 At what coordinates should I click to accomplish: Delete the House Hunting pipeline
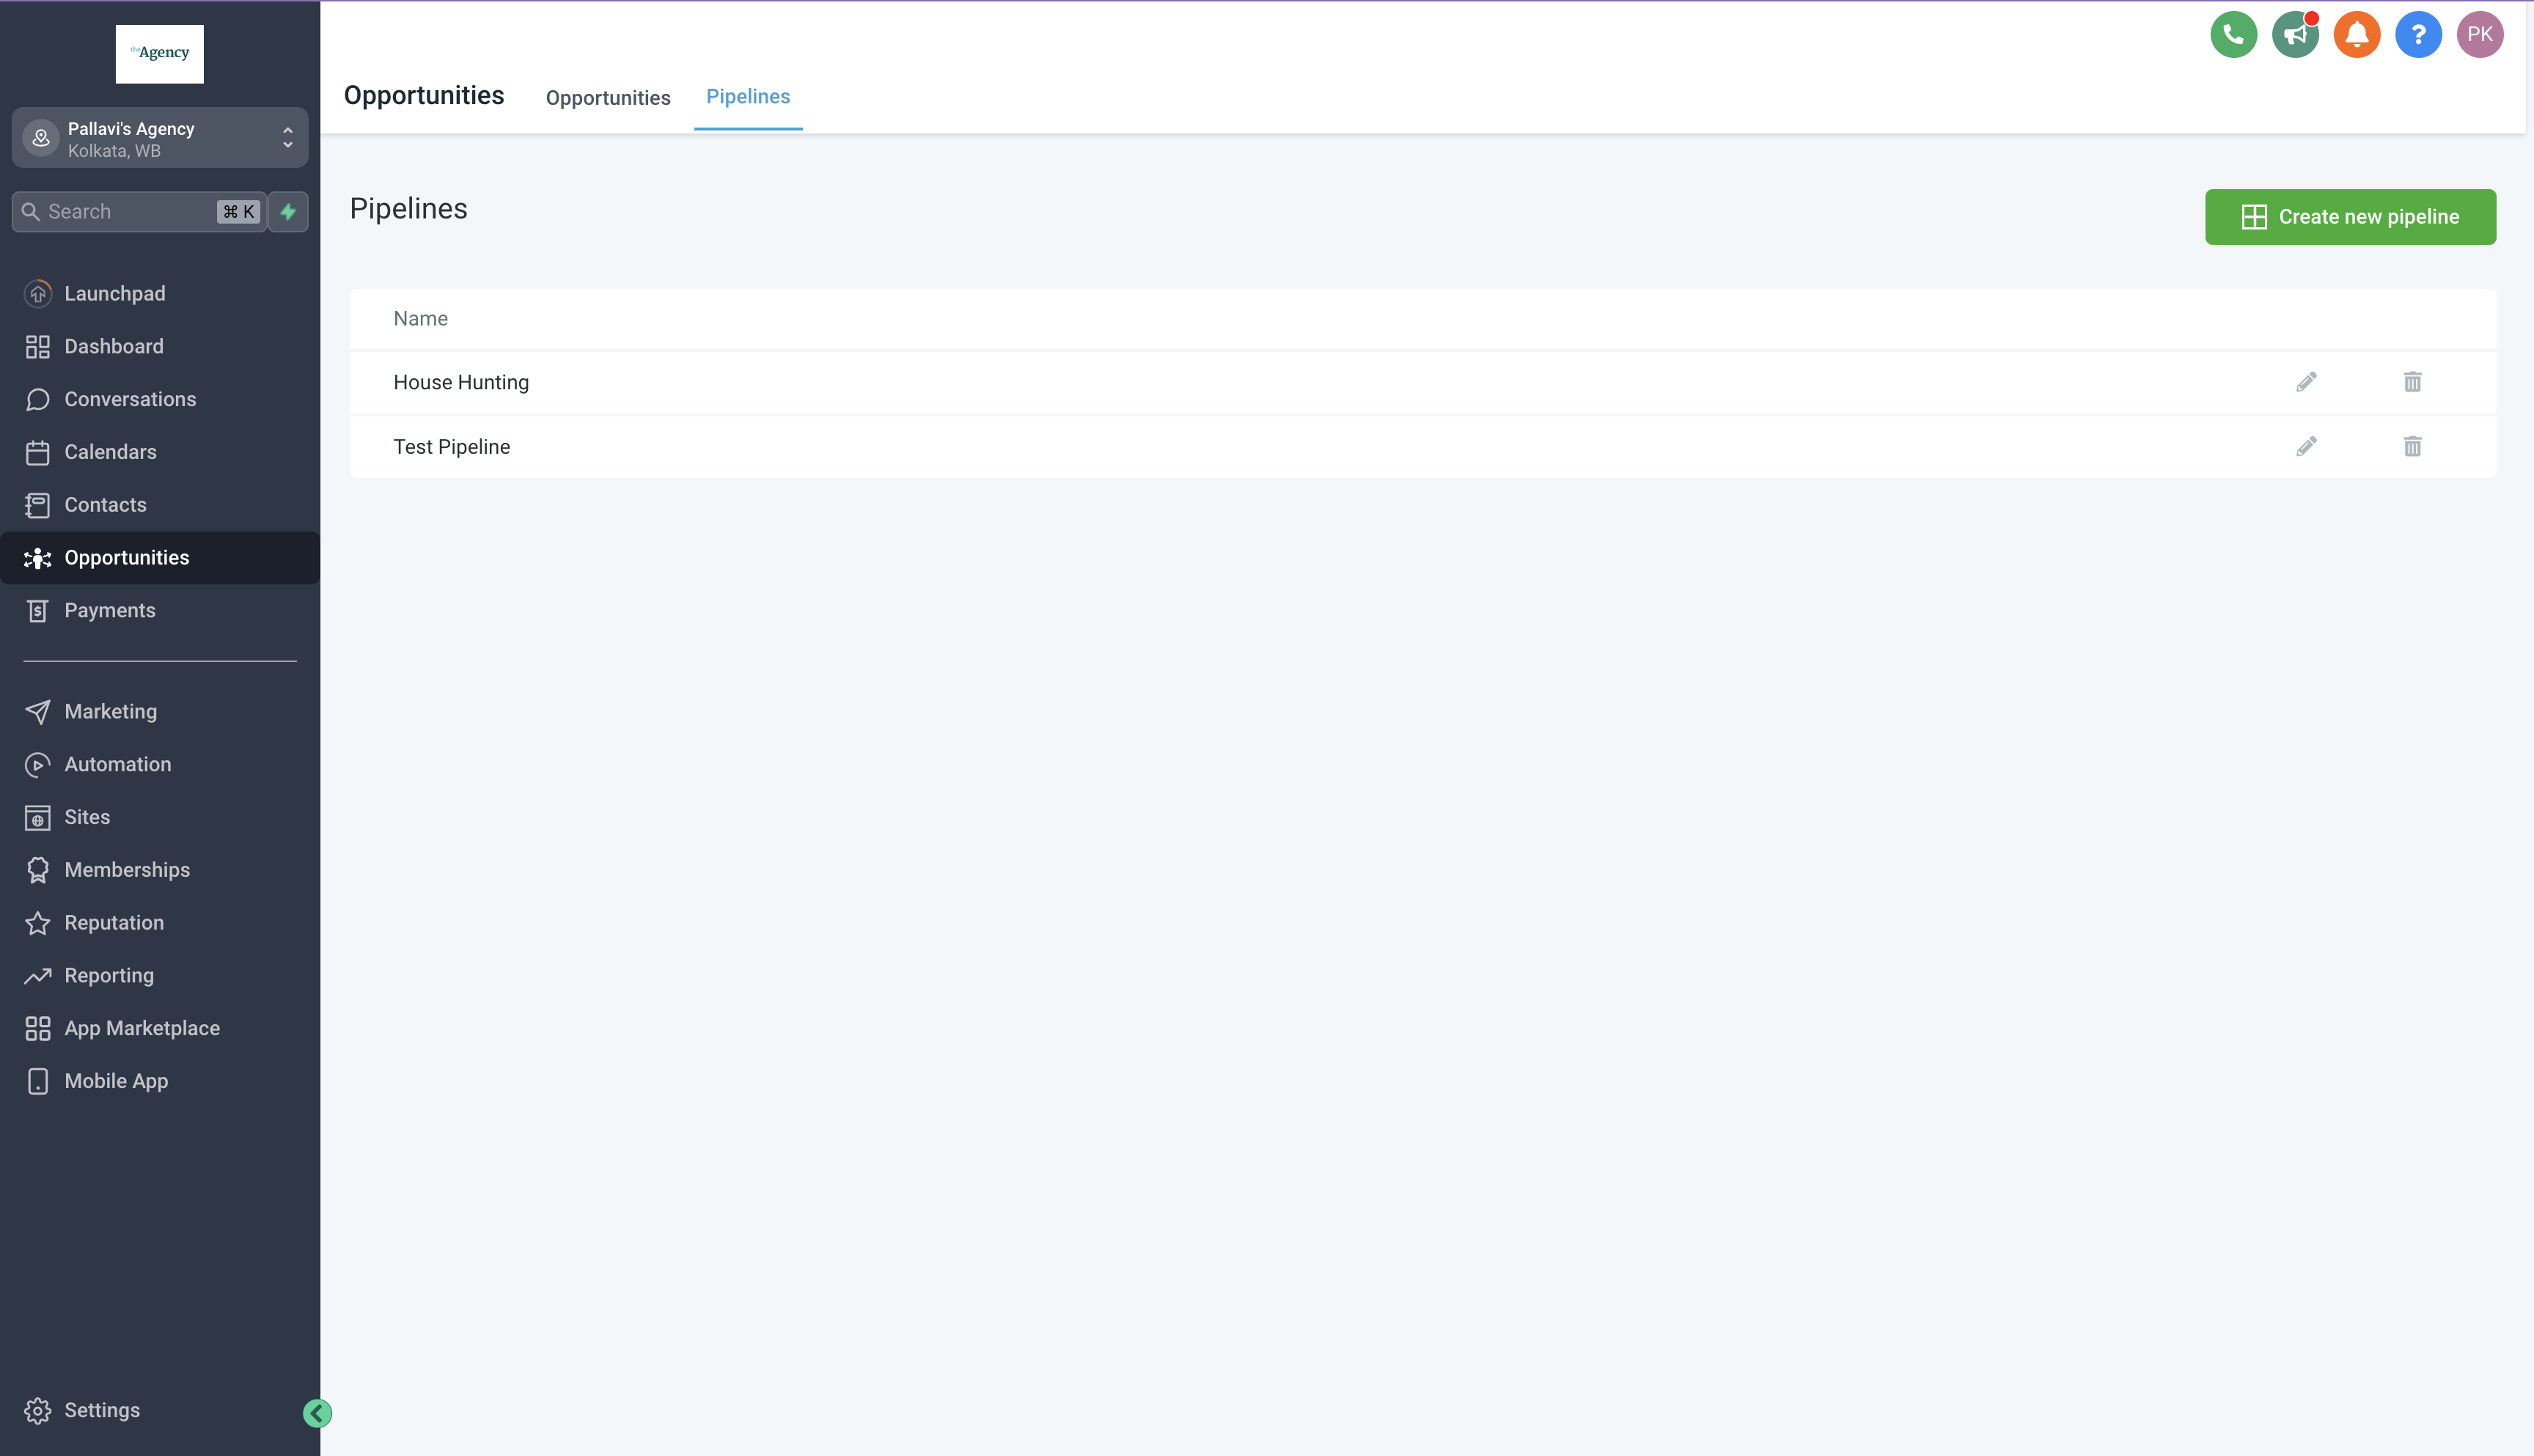point(2412,382)
